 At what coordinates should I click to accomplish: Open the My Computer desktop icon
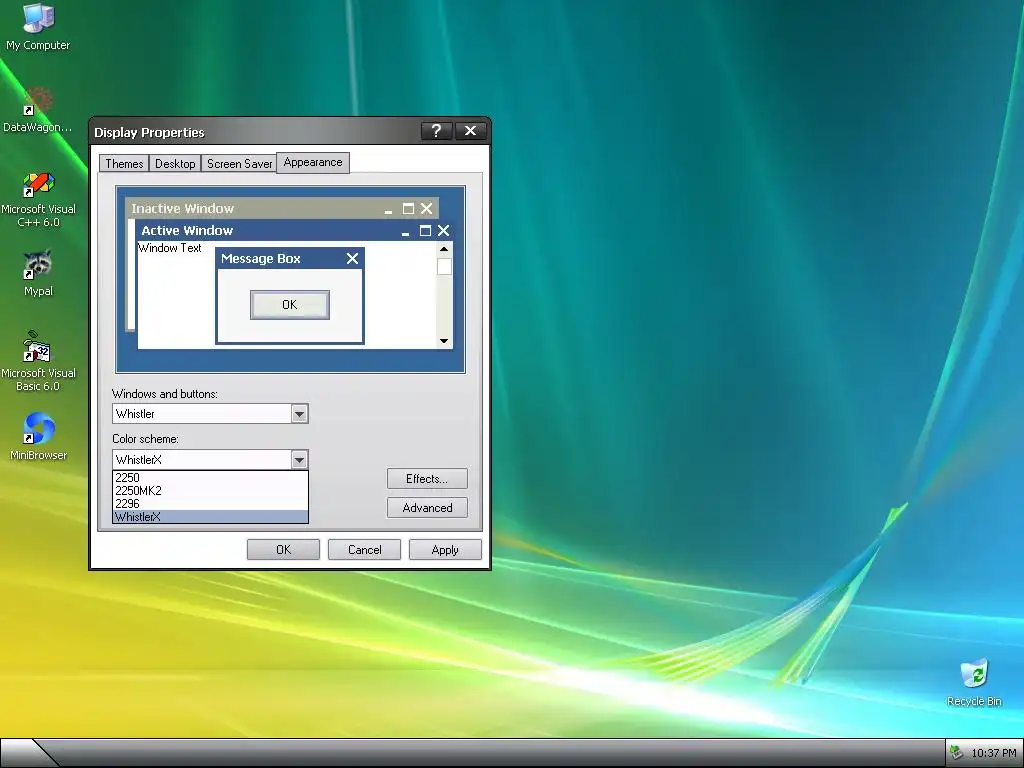click(38, 27)
